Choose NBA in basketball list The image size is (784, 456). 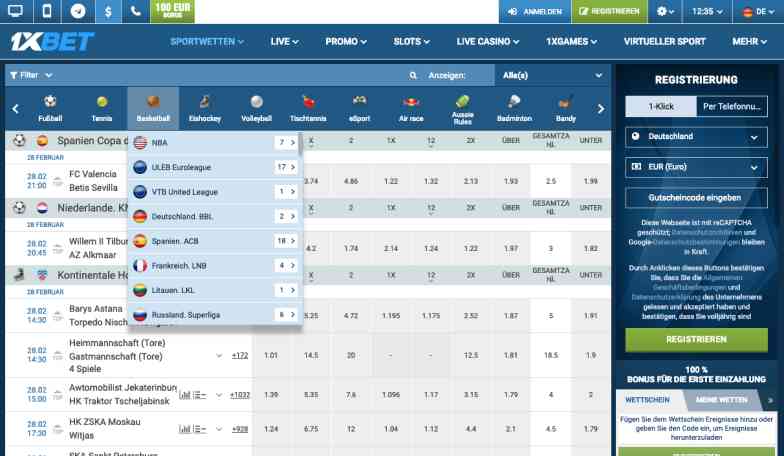tap(215, 142)
